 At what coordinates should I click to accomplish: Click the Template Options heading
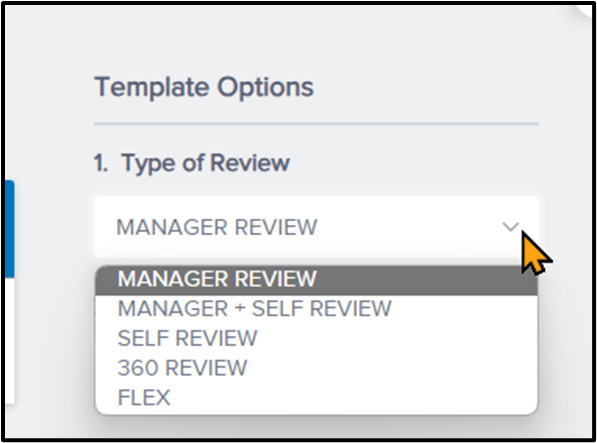coord(204,87)
